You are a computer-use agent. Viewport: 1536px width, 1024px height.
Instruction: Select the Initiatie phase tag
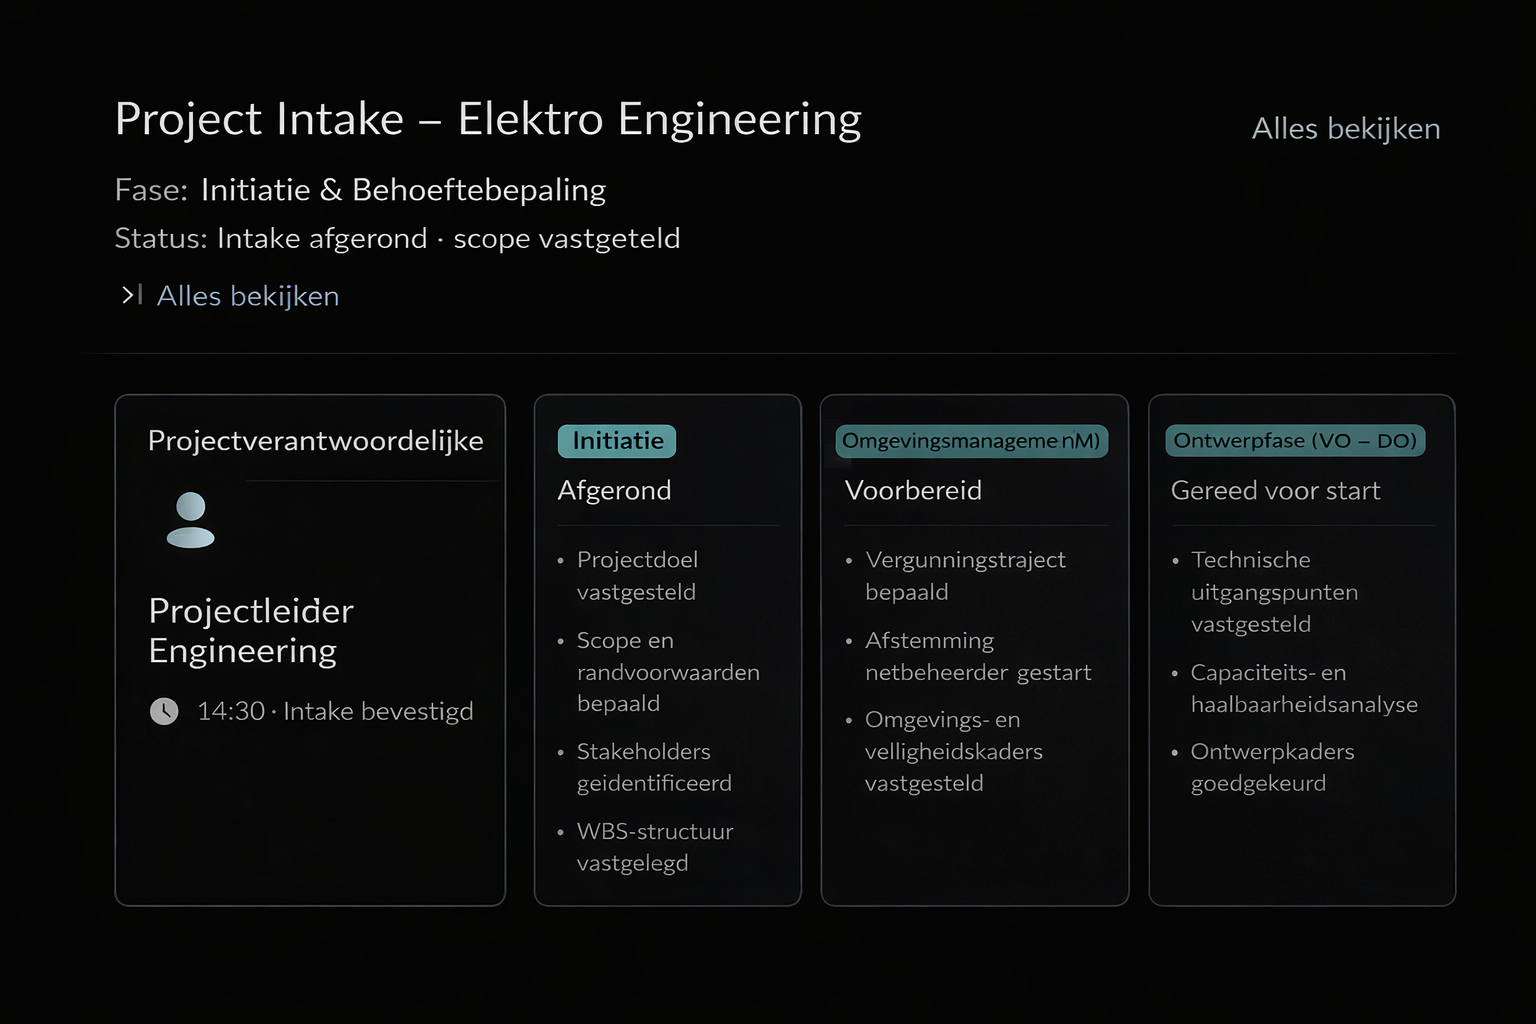(617, 441)
